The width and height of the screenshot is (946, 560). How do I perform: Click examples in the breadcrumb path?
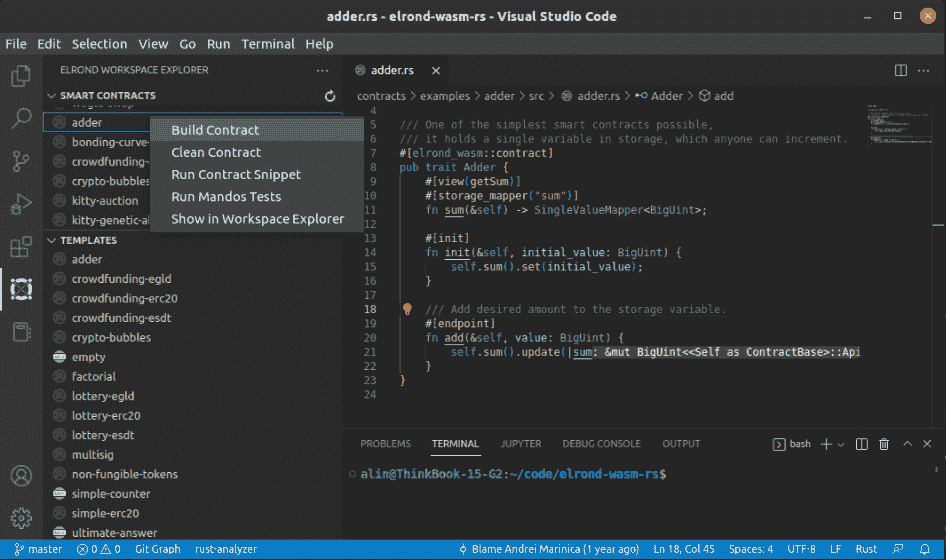coord(445,96)
